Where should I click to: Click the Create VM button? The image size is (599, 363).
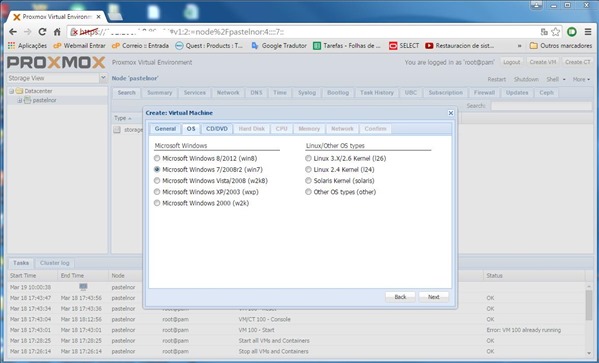pyautogui.click(x=543, y=62)
